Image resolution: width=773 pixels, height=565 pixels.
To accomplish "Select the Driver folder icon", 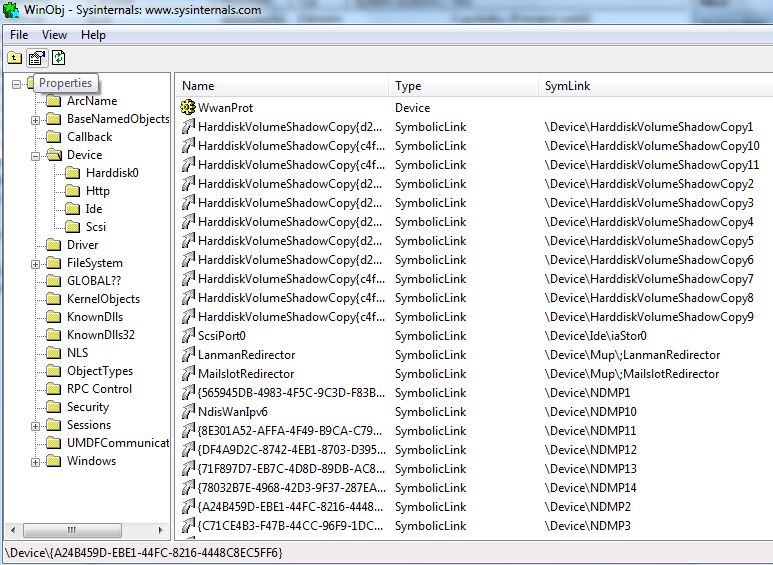I will (53, 245).
